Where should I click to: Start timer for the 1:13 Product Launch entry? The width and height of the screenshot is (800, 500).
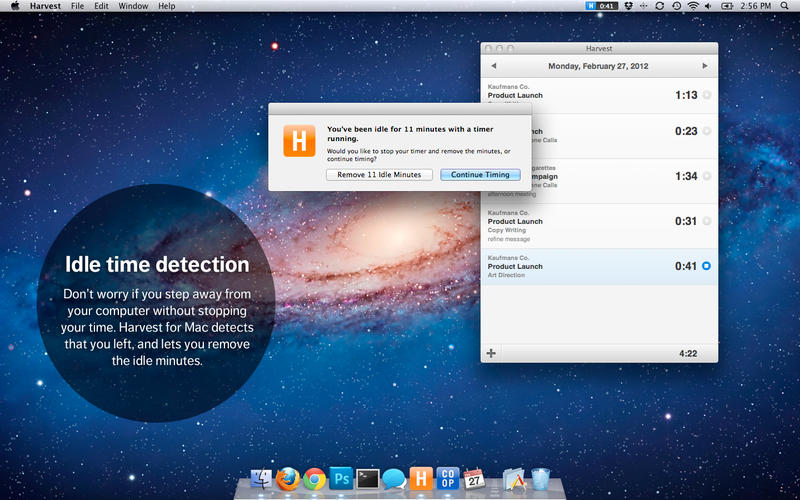click(706, 95)
